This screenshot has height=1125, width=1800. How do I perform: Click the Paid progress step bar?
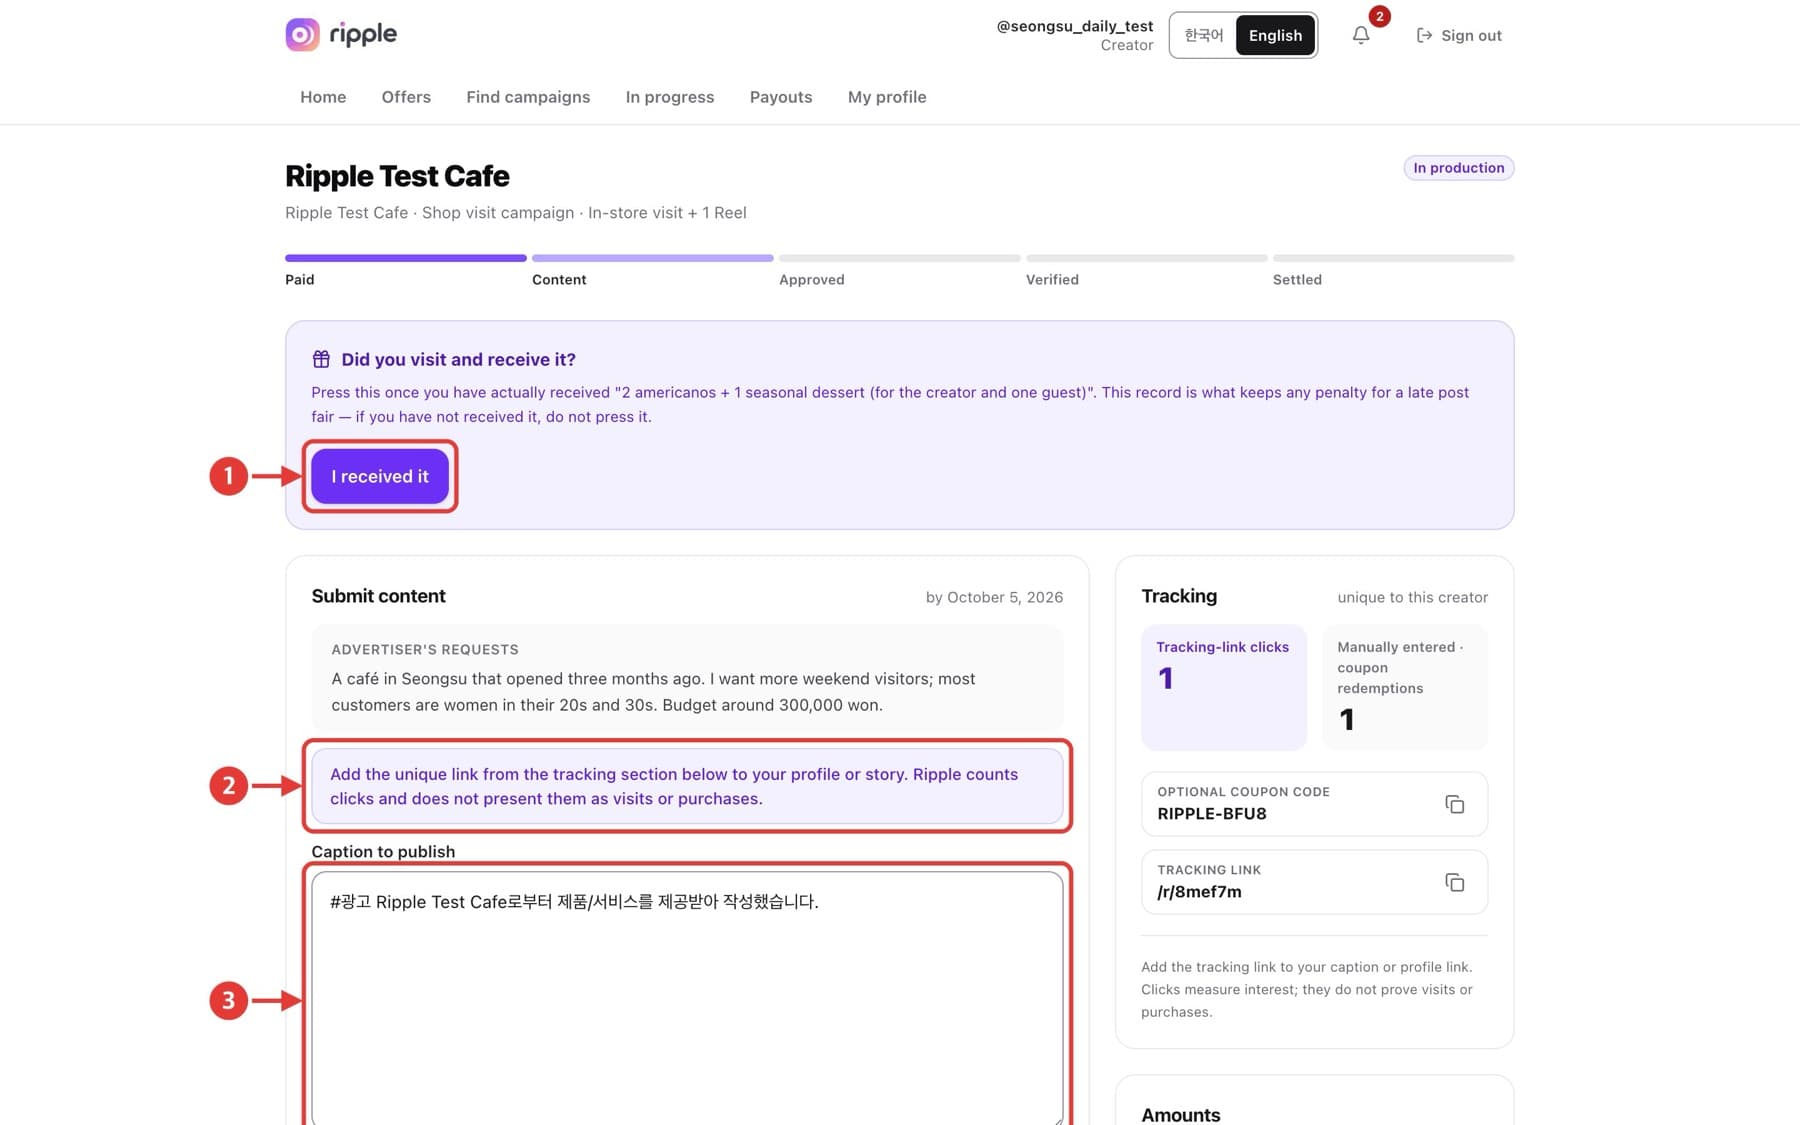(x=405, y=258)
